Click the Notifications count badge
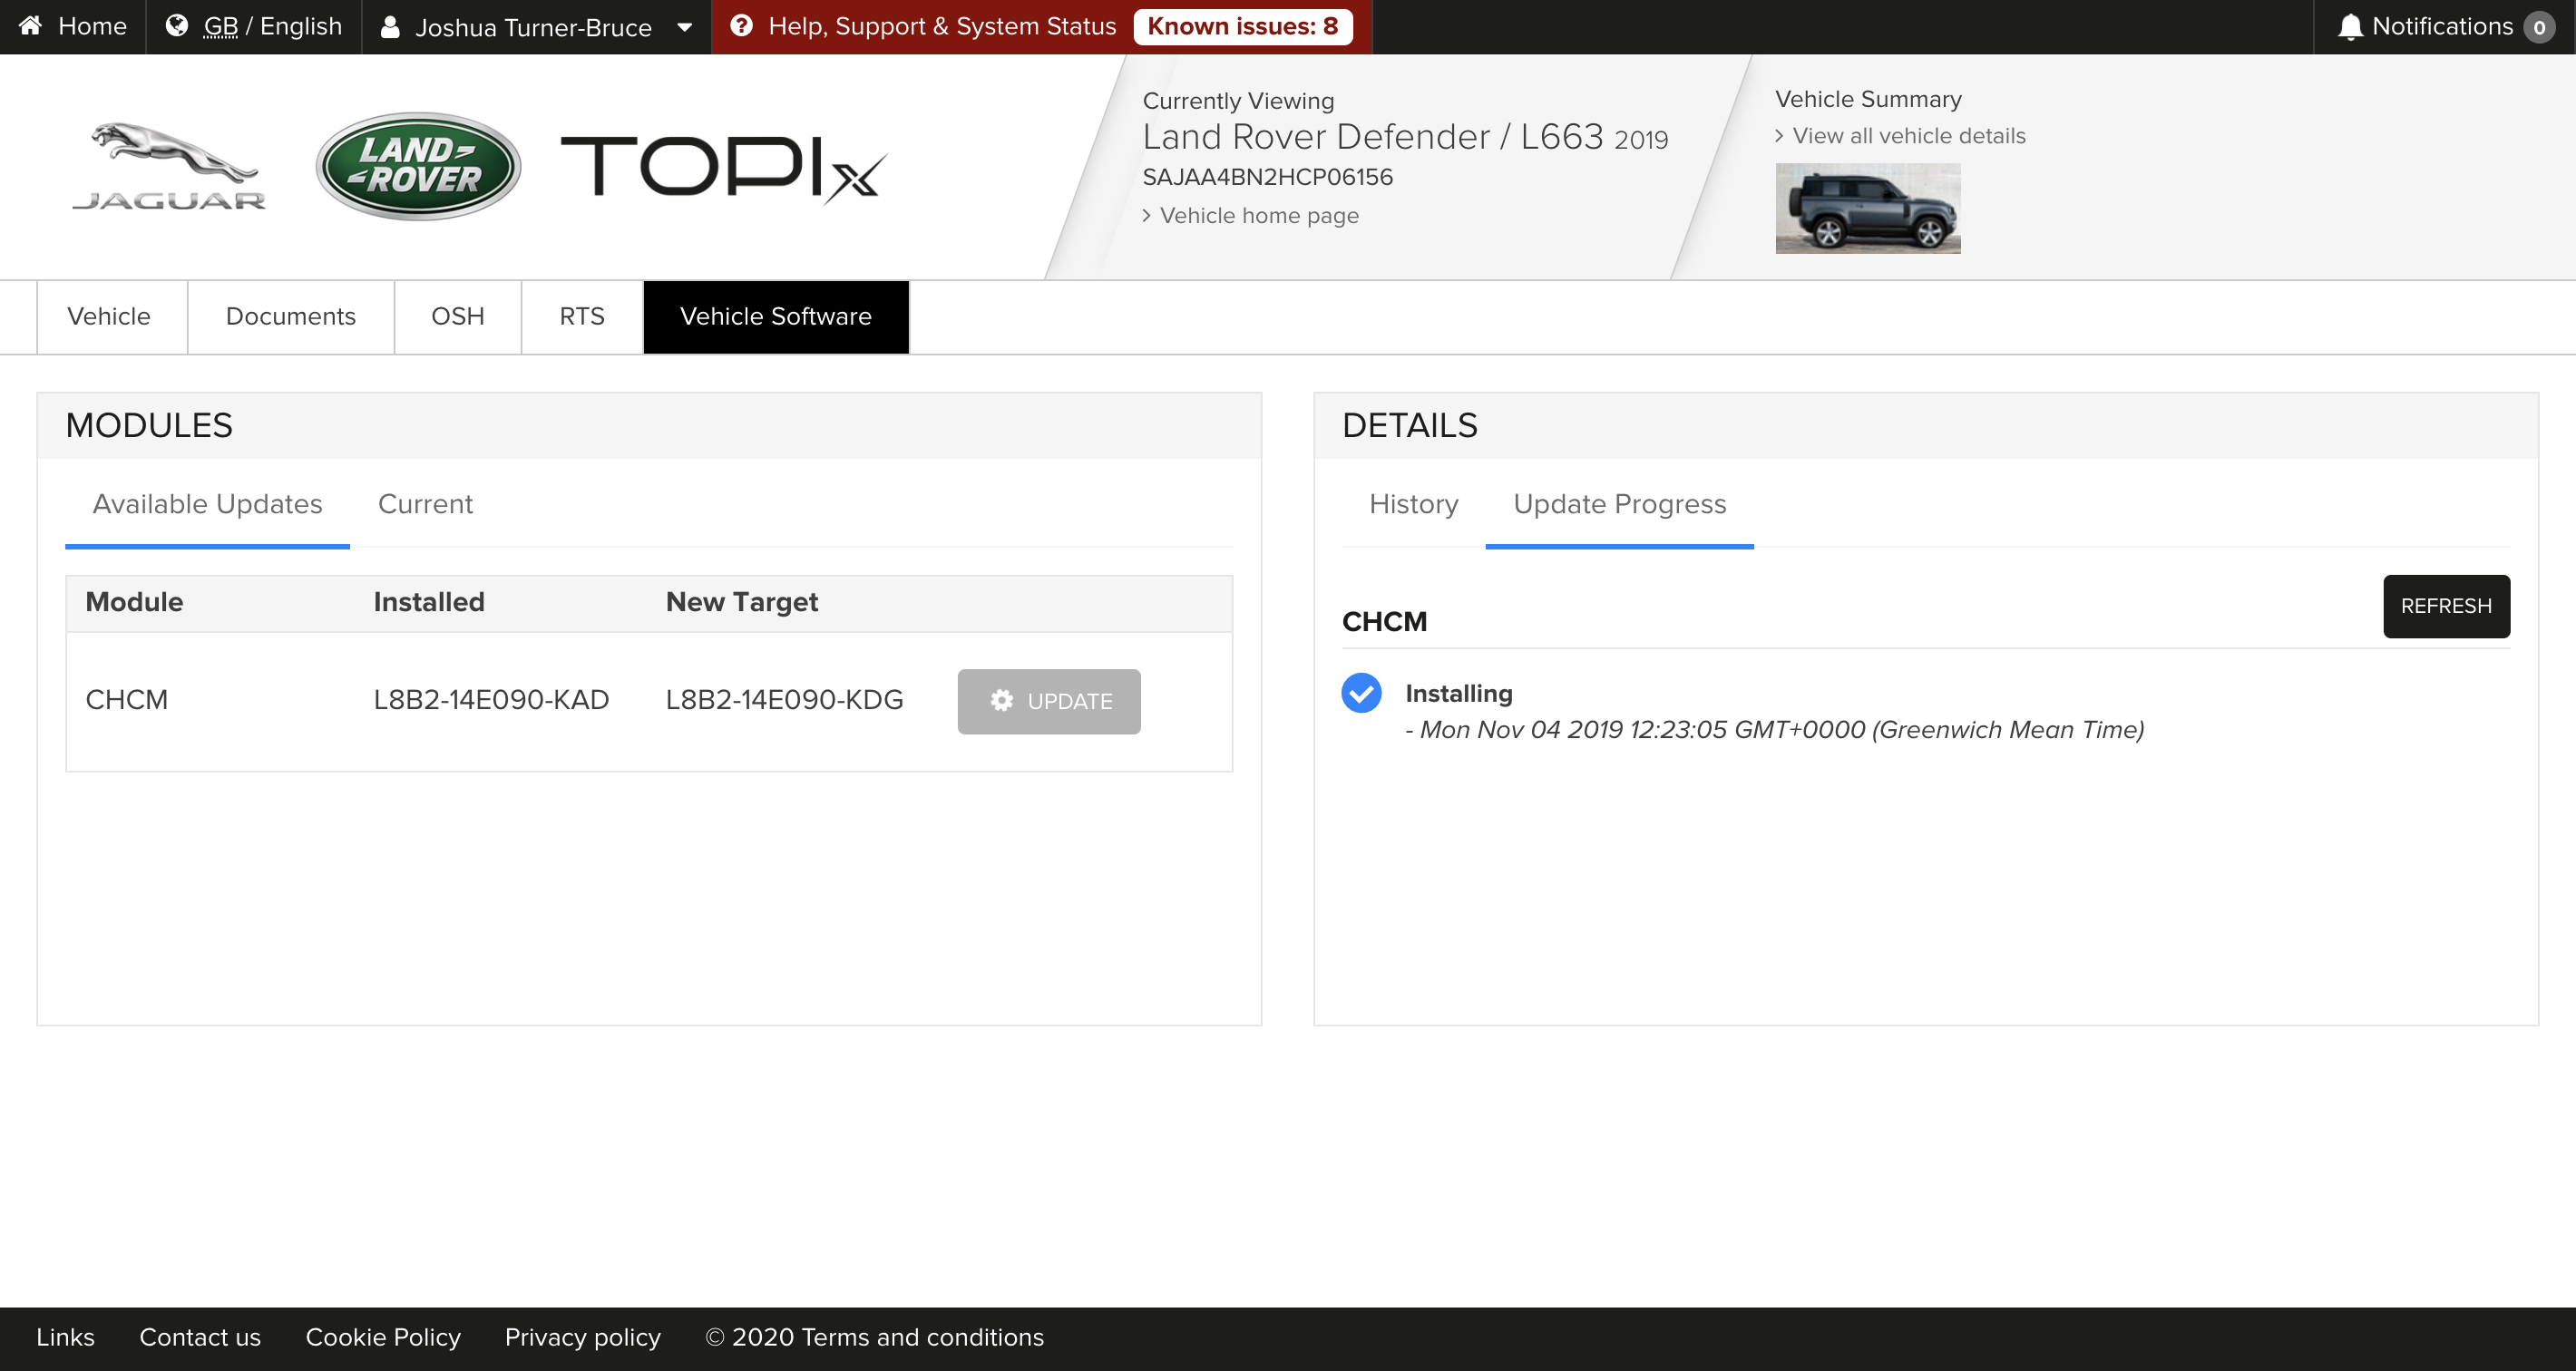 (2539, 27)
